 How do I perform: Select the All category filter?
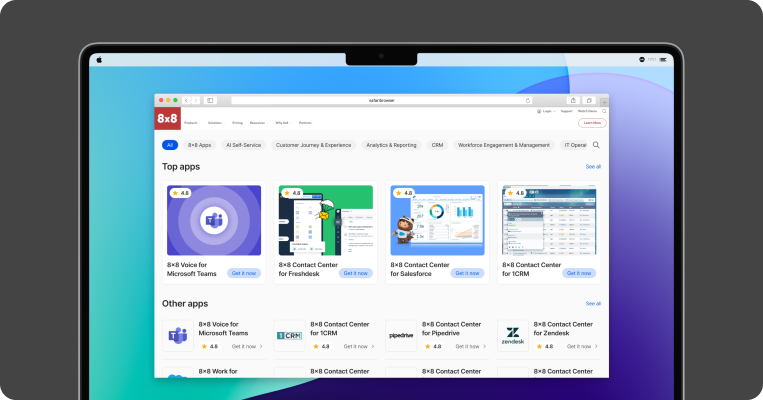point(170,145)
